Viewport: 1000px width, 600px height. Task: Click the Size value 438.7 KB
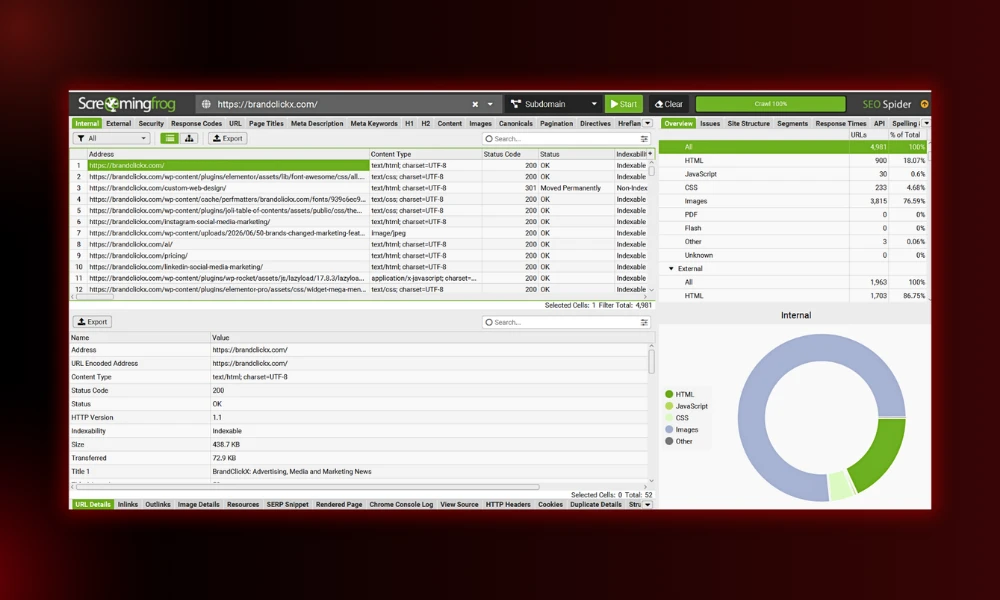[226, 444]
